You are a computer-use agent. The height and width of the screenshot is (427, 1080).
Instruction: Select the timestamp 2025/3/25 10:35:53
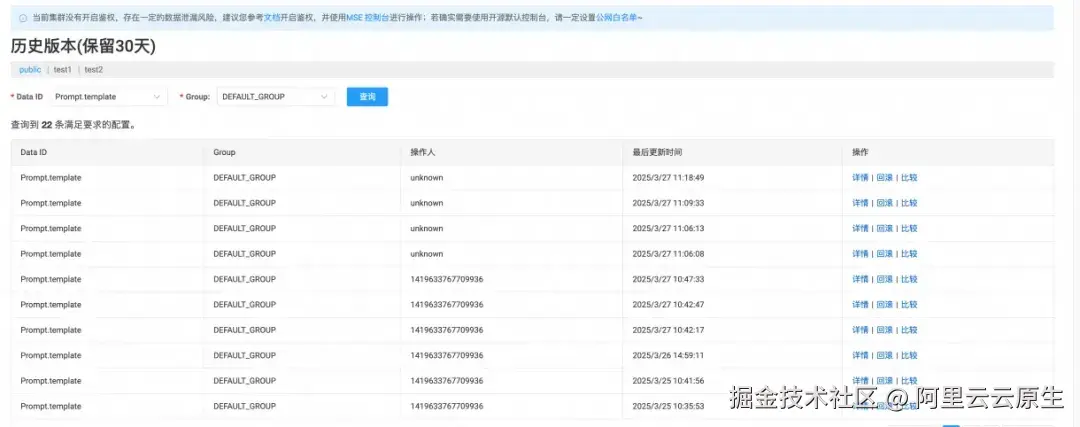[x=668, y=406]
